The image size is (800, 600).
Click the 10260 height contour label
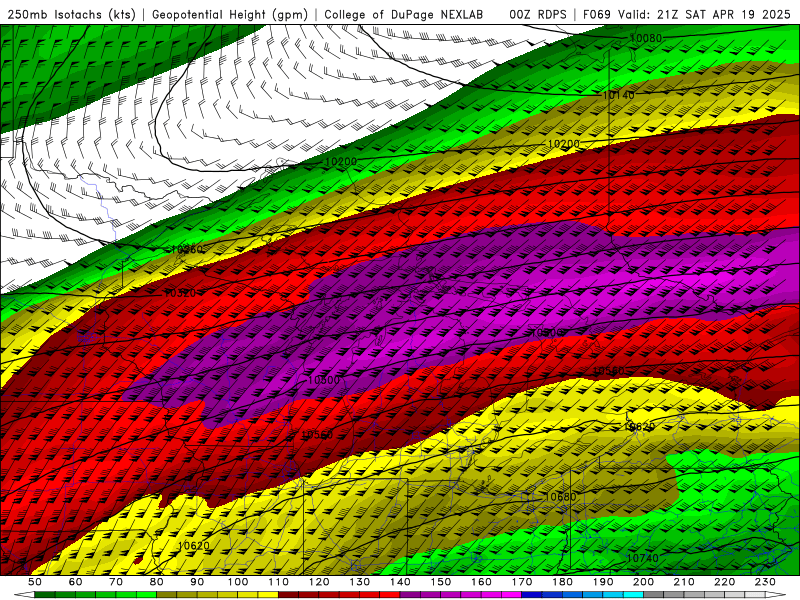(x=187, y=249)
